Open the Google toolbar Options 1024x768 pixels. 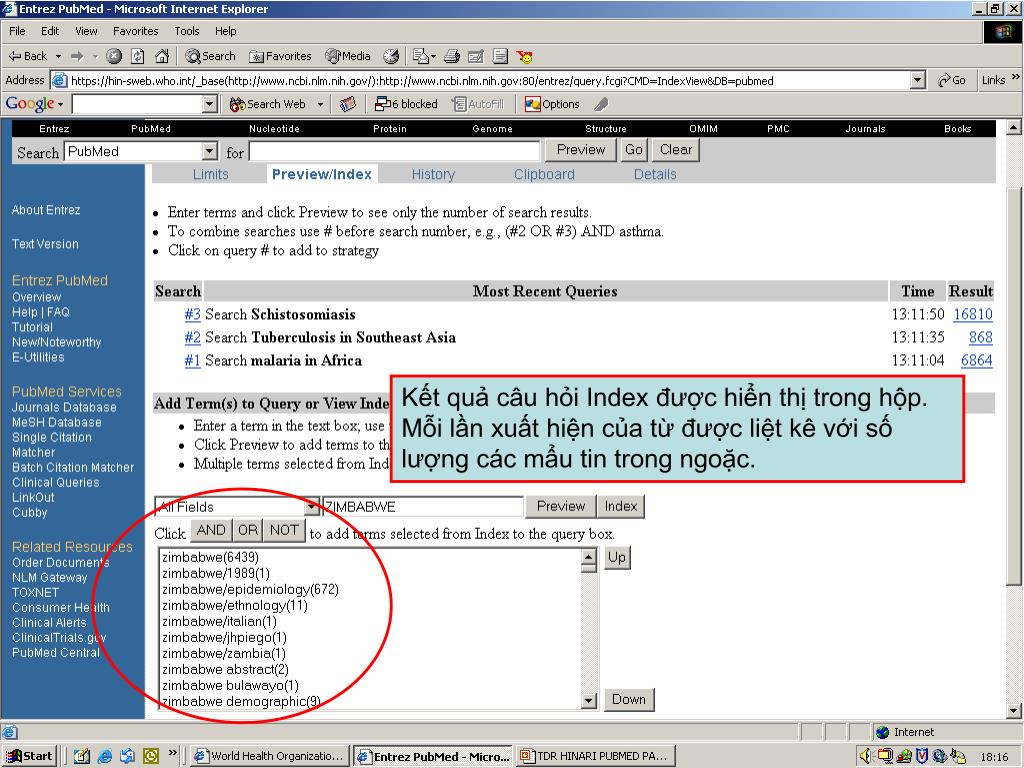coord(552,104)
